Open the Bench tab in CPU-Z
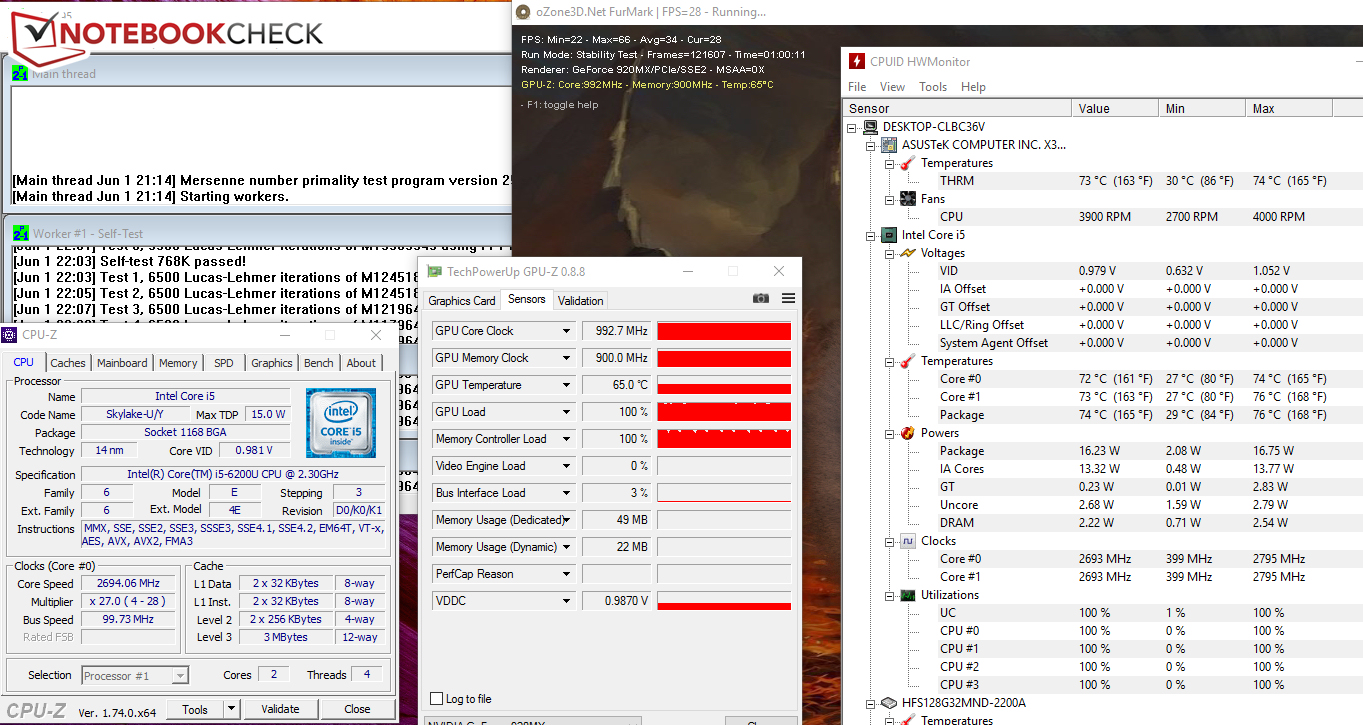1363x725 pixels. point(319,363)
